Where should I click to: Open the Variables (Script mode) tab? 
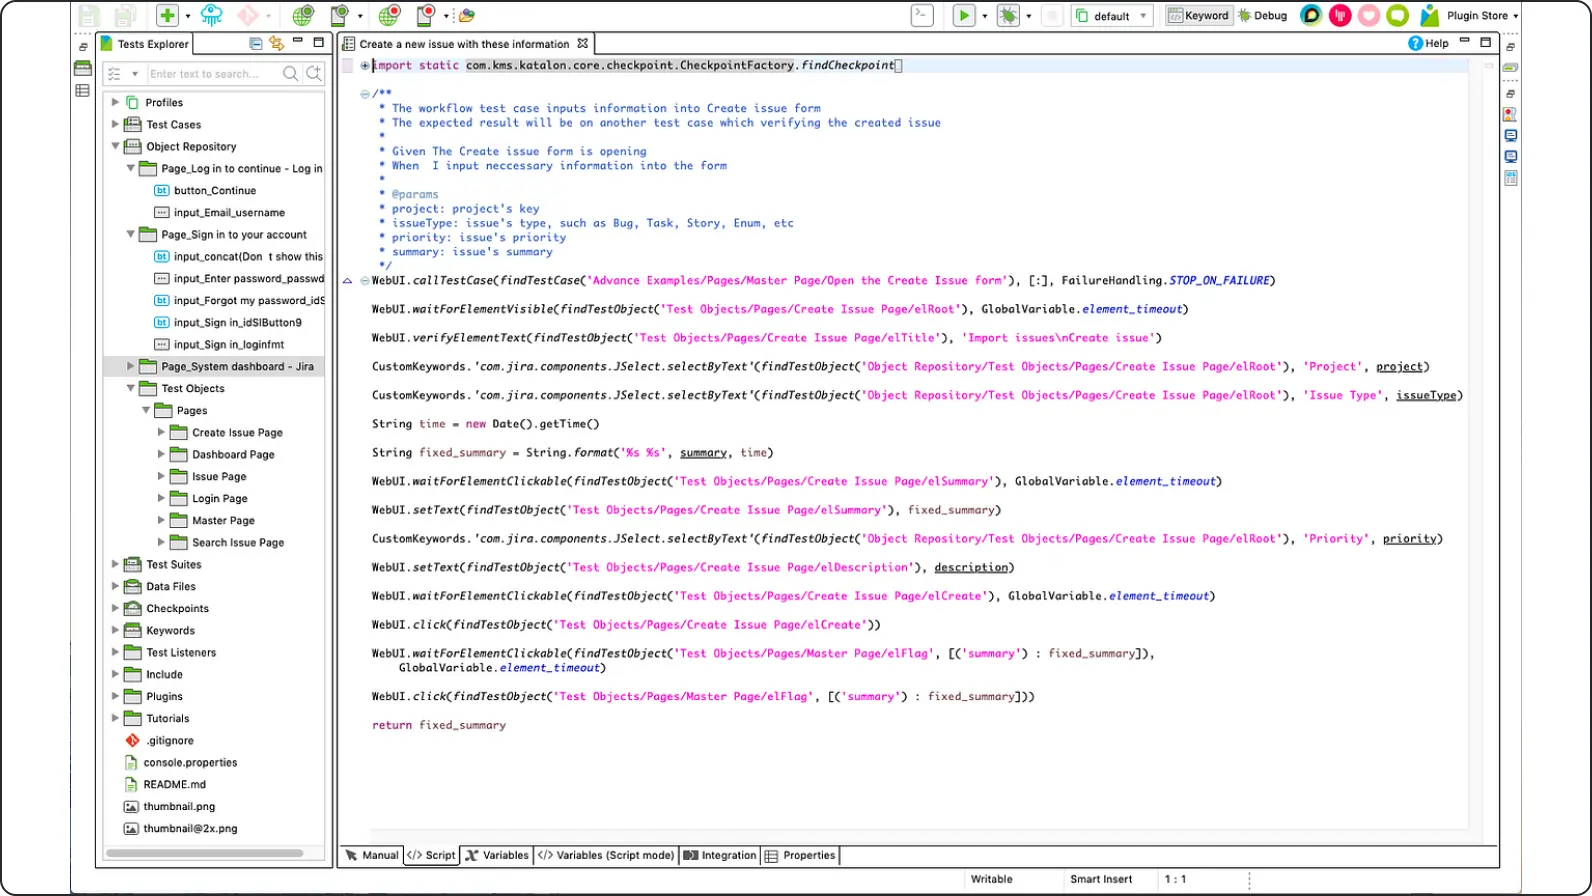point(606,855)
